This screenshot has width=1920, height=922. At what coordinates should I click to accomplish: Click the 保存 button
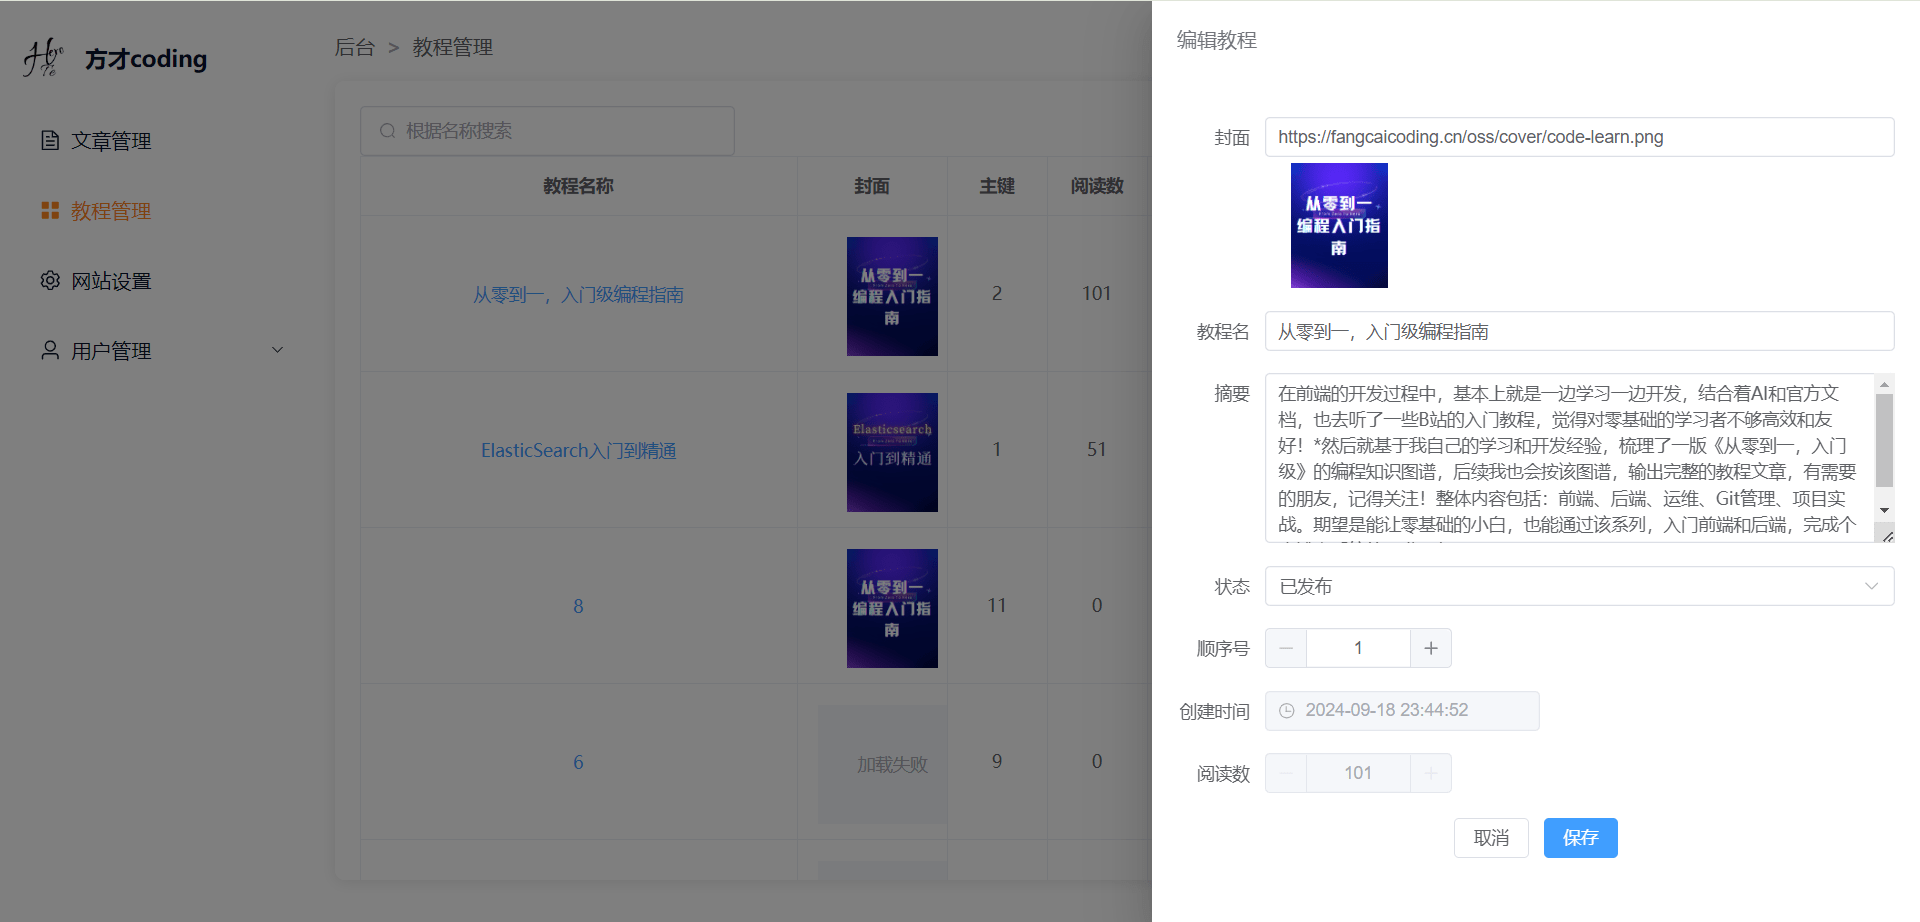1580,838
